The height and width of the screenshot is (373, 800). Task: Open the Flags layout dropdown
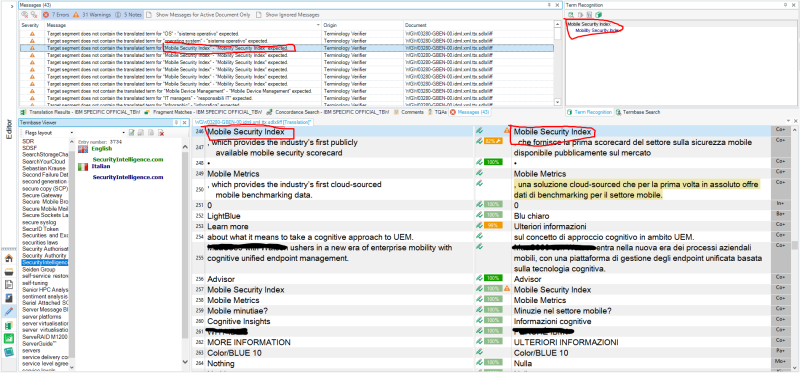[x=72, y=133]
